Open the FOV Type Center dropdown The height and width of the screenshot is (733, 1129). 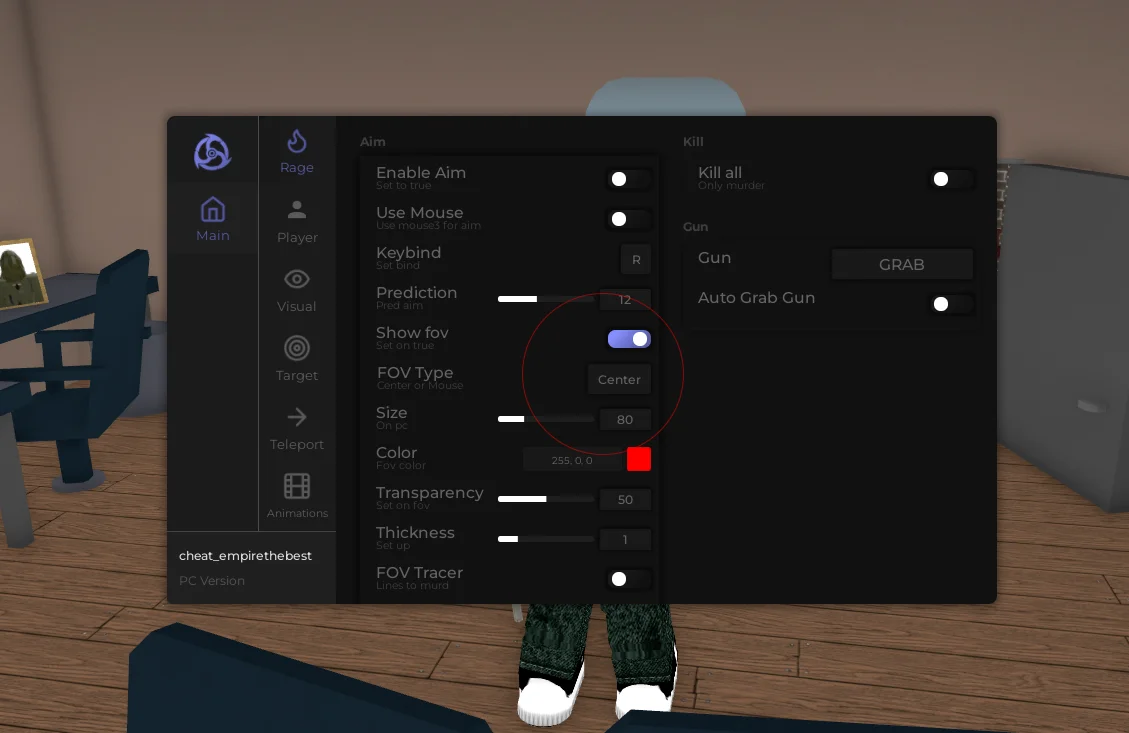pyautogui.click(x=619, y=380)
